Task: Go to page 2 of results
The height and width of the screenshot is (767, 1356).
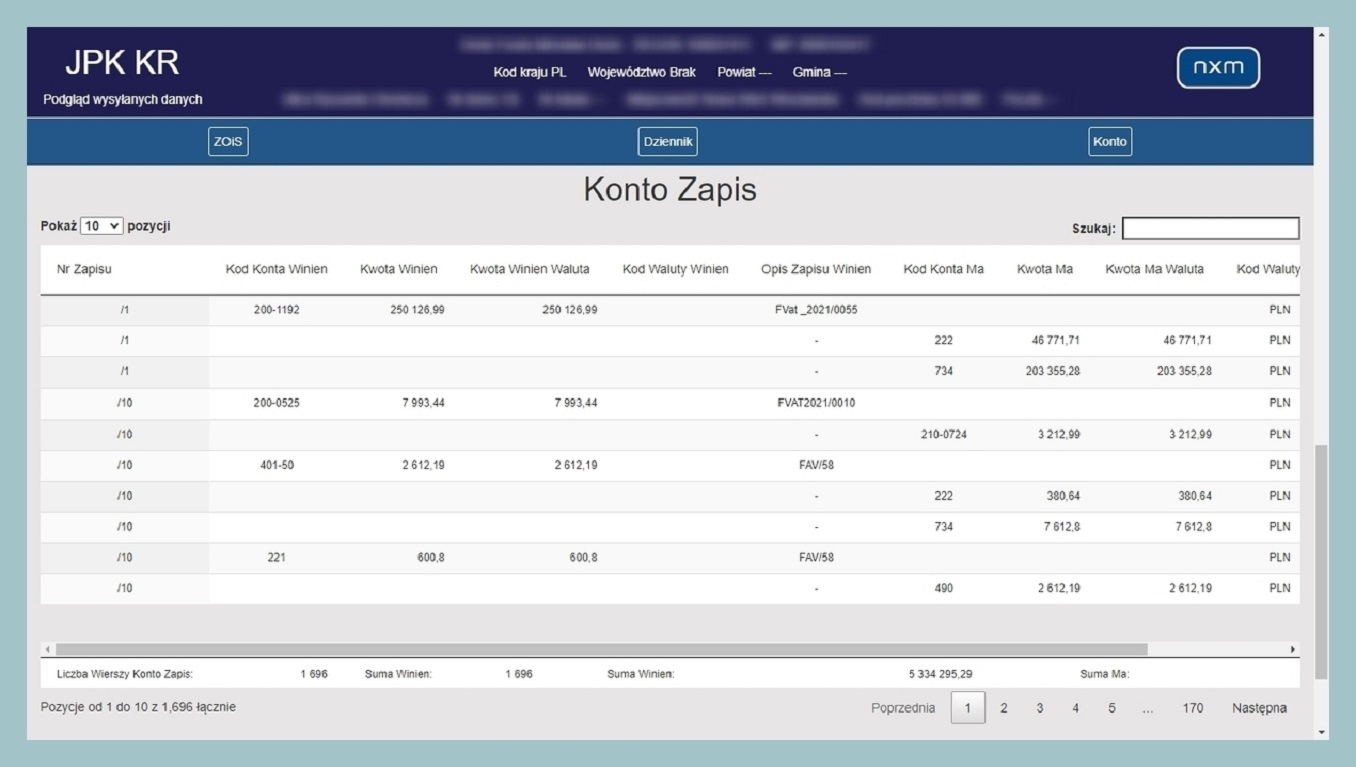Action: coord(1004,708)
